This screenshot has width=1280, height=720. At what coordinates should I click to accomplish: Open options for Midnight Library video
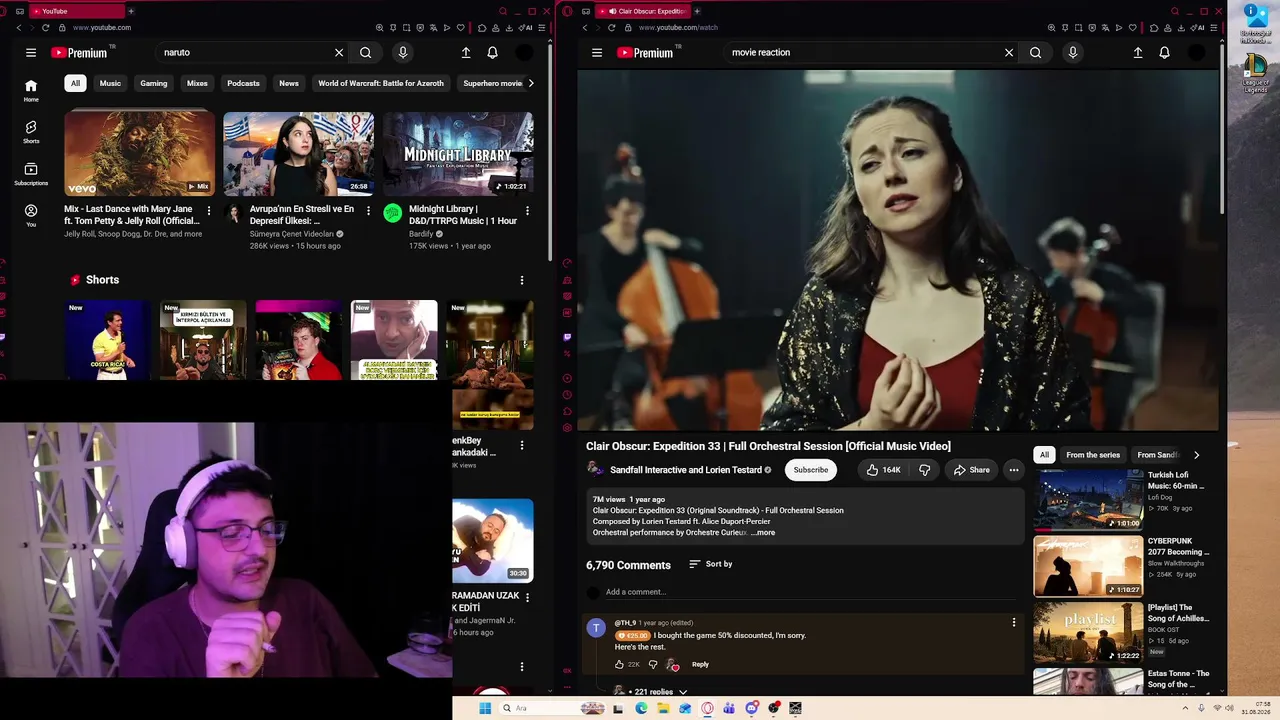click(x=527, y=210)
